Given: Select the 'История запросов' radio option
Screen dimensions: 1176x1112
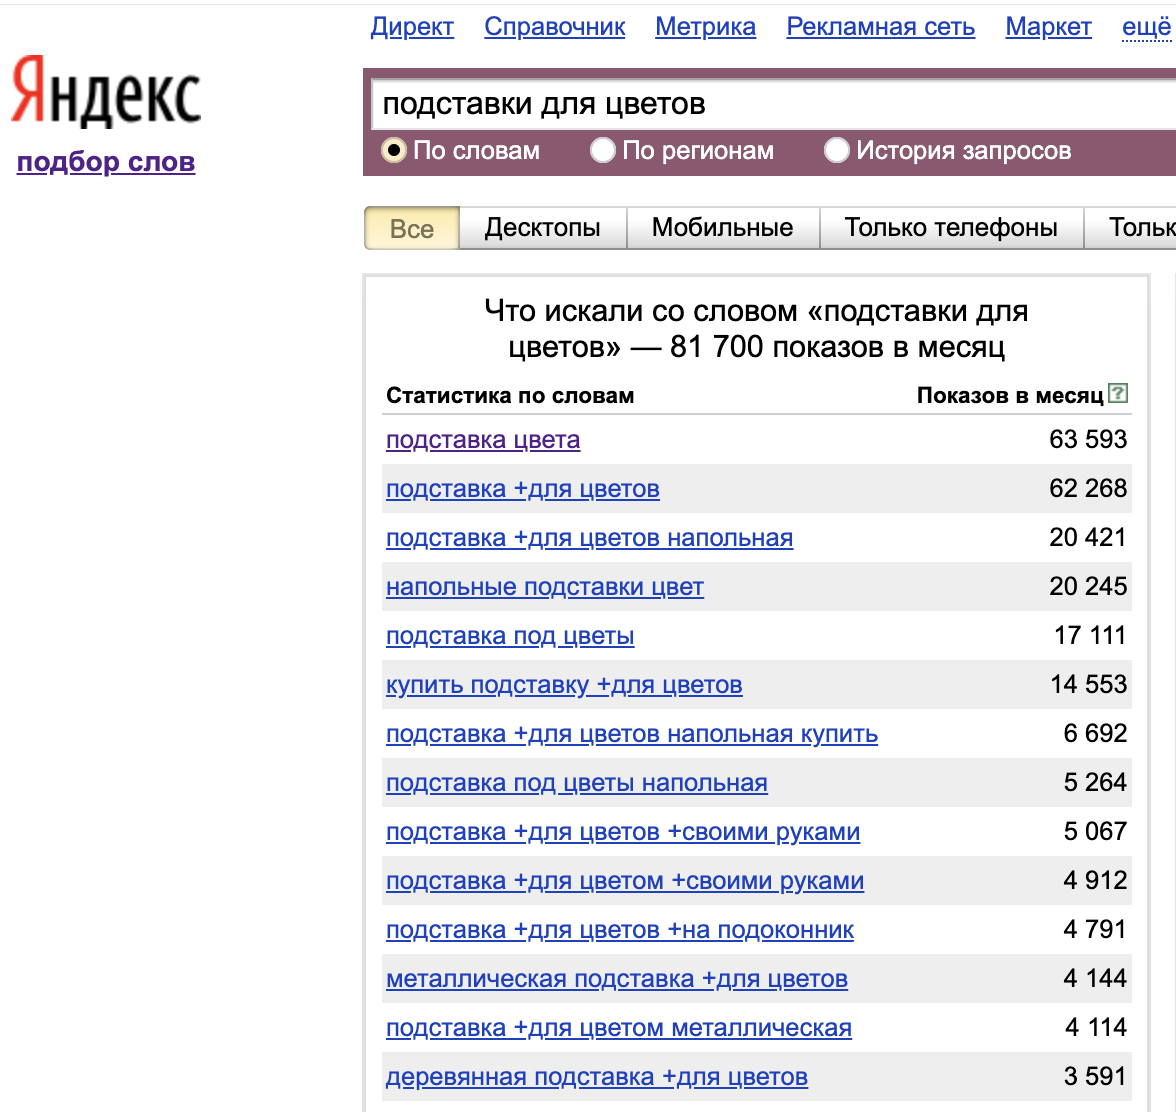Looking at the screenshot, I should click(836, 151).
